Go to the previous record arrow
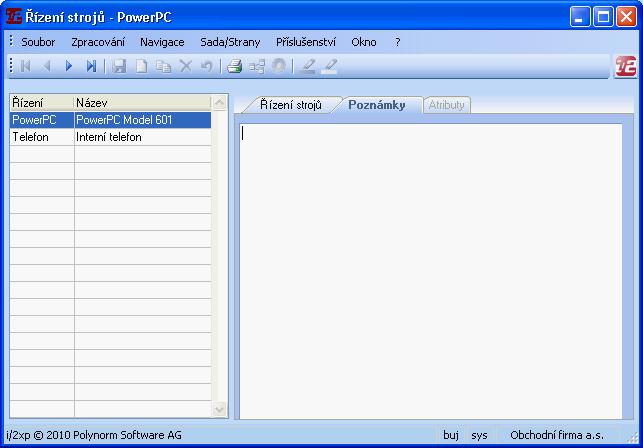 tap(47, 66)
